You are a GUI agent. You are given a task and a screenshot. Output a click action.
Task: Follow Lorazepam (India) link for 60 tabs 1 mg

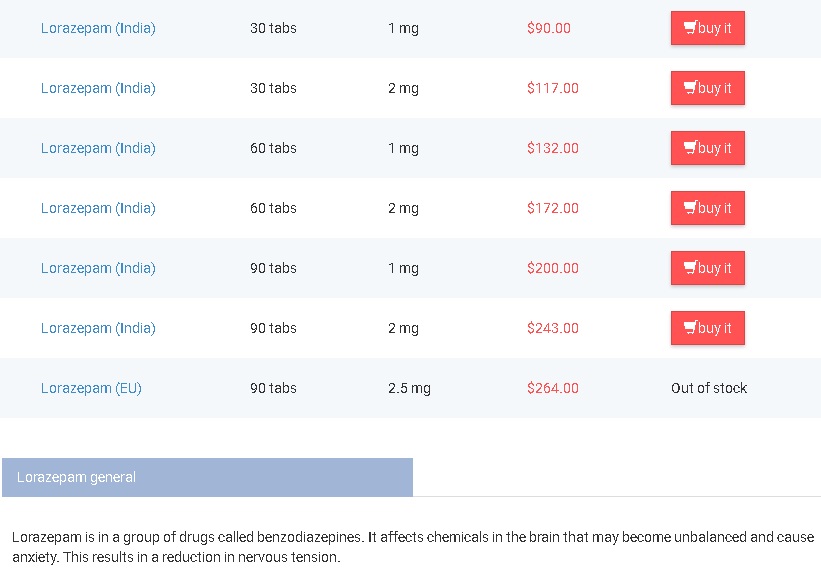(98, 148)
